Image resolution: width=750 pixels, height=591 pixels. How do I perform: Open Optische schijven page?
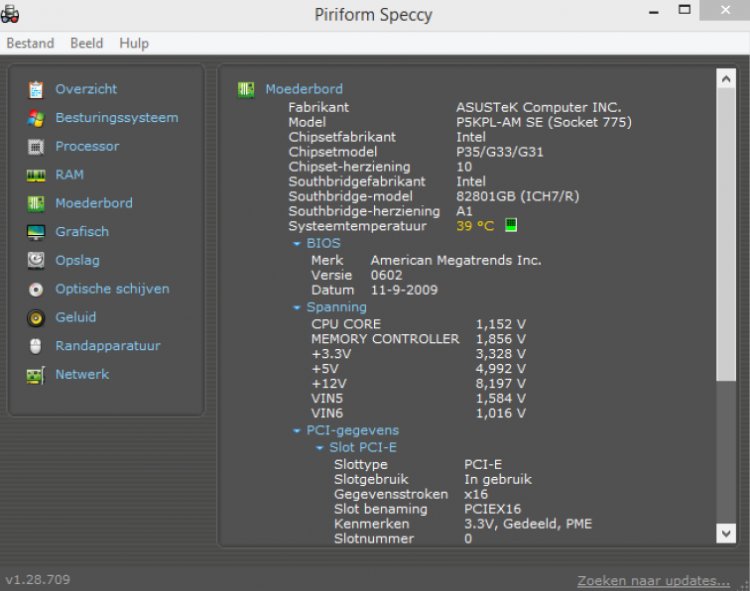click(112, 289)
